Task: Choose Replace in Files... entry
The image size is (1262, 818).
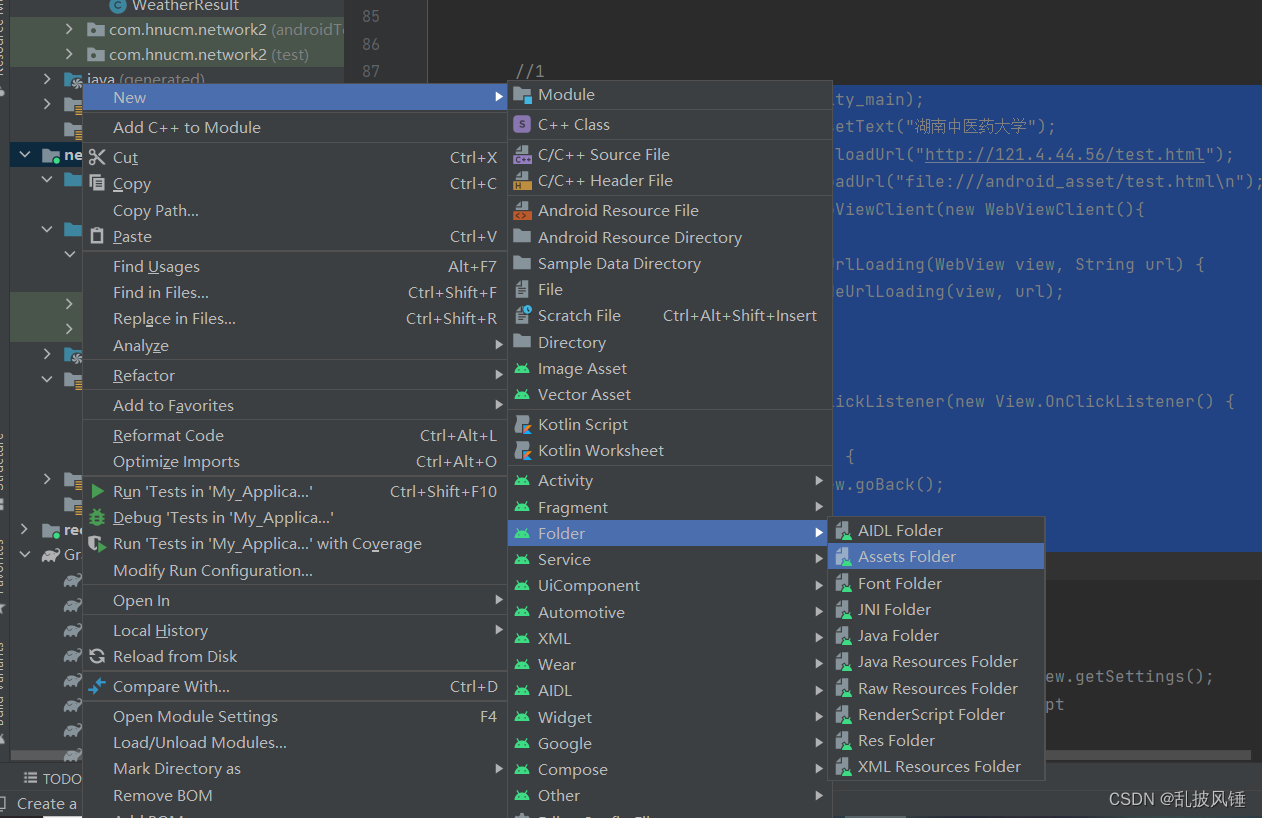Action: 295,319
